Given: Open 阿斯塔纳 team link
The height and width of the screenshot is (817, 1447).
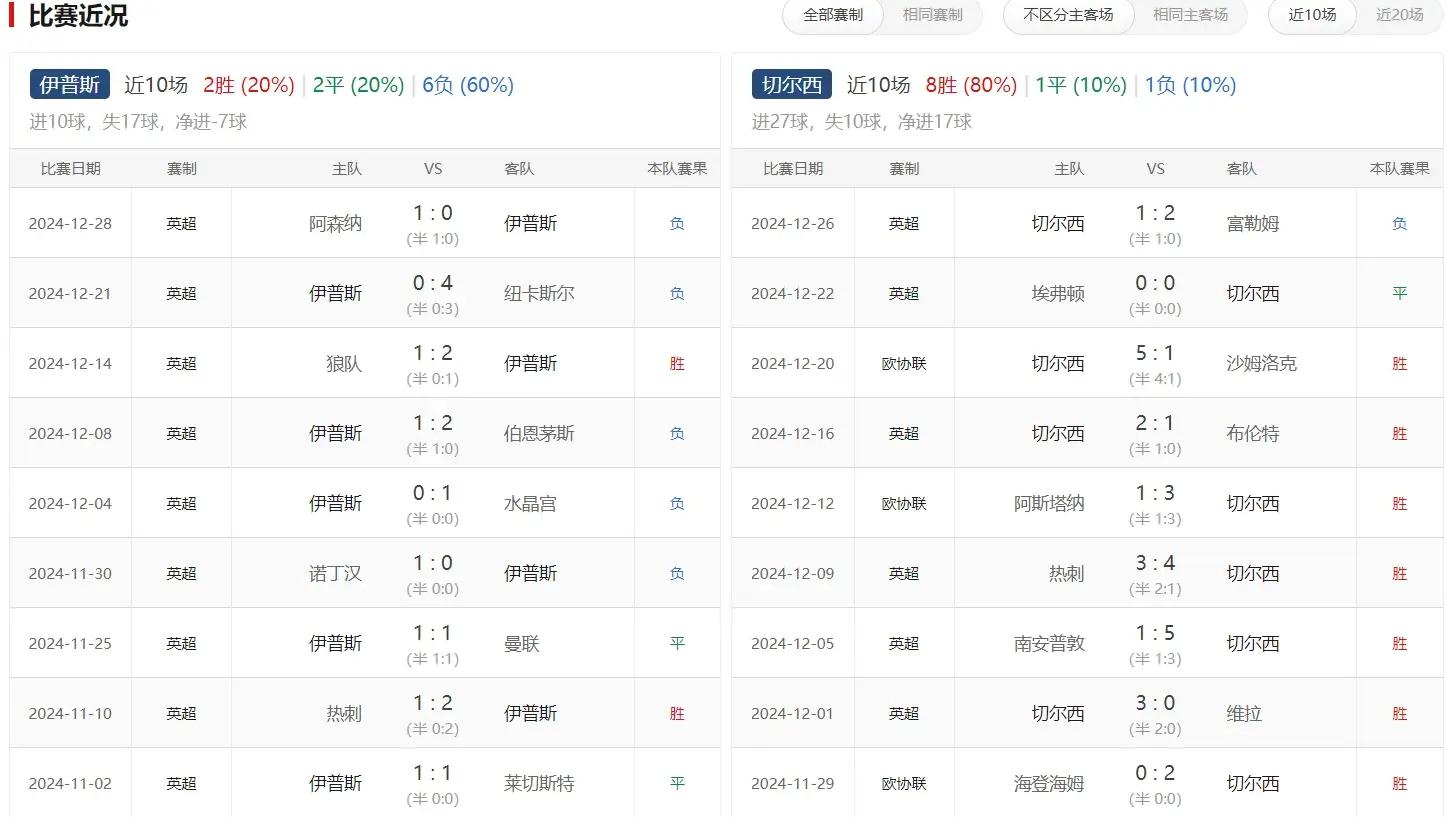Looking at the screenshot, I should click(1049, 503).
